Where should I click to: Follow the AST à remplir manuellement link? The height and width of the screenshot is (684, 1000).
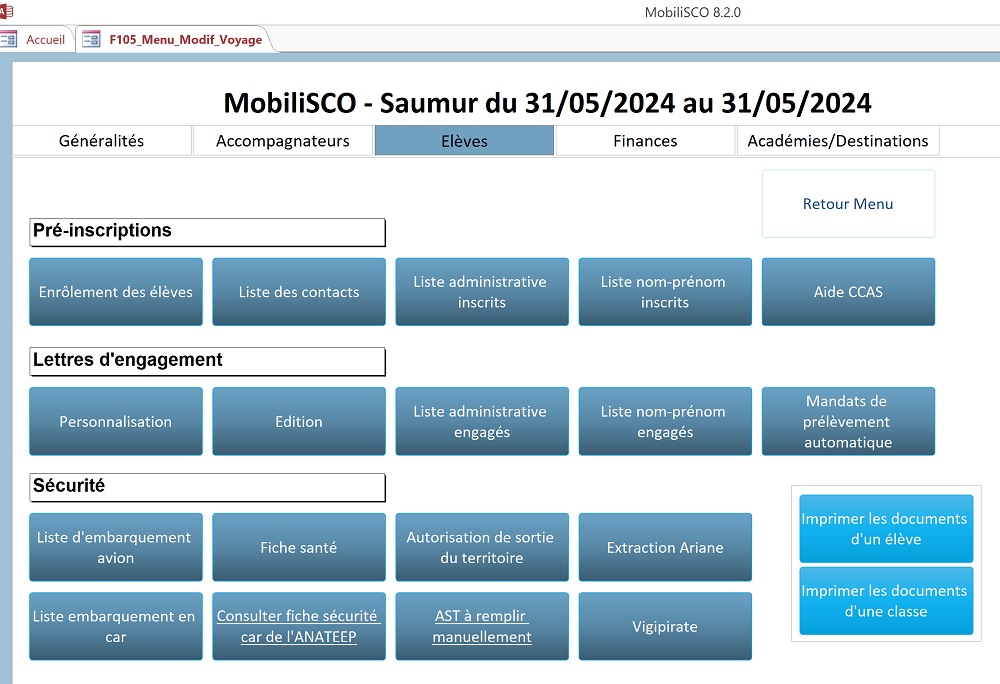[x=482, y=627]
